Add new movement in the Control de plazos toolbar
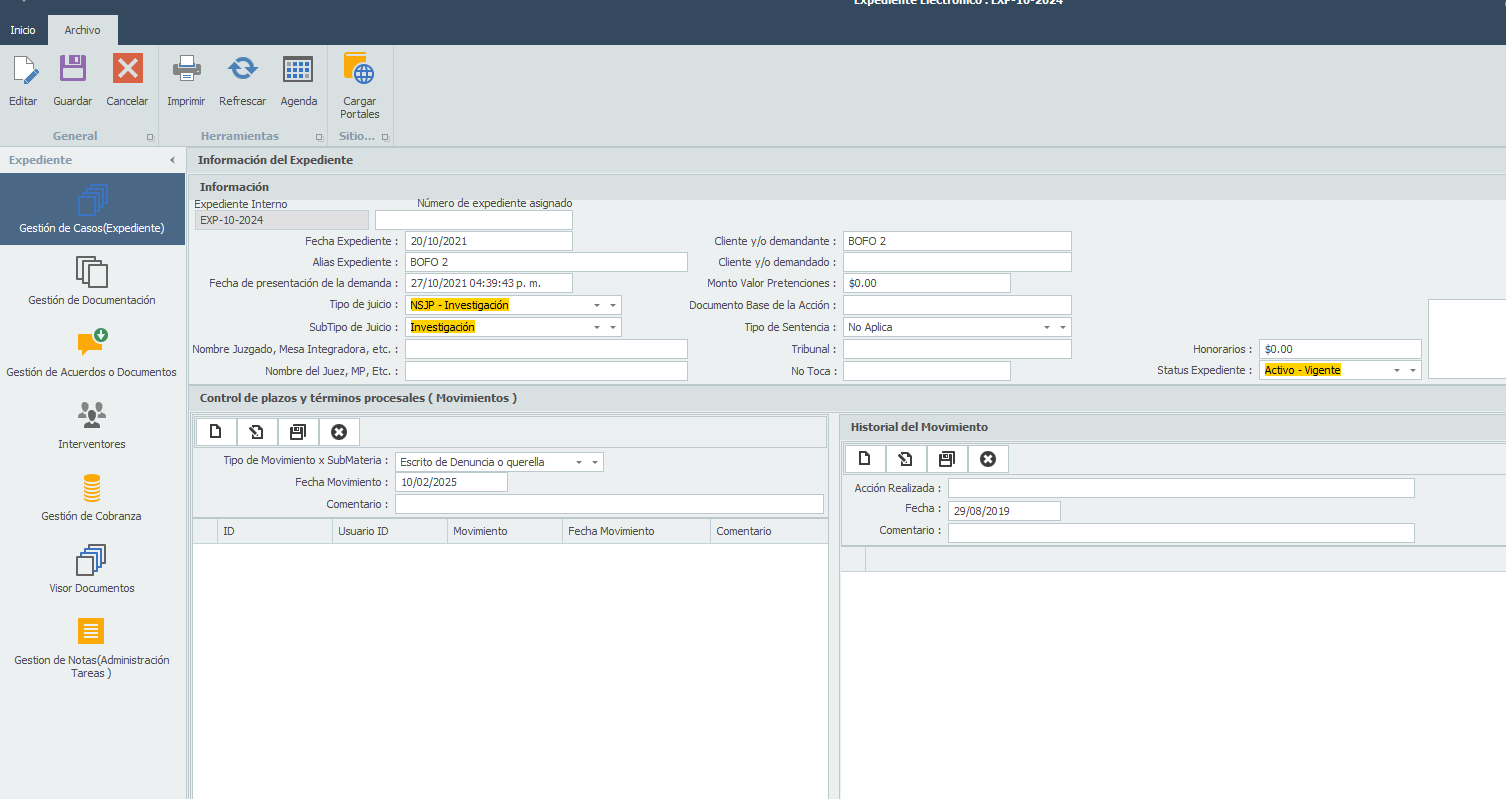Screen dimensions: 1506x799 (x=216, y=432)
